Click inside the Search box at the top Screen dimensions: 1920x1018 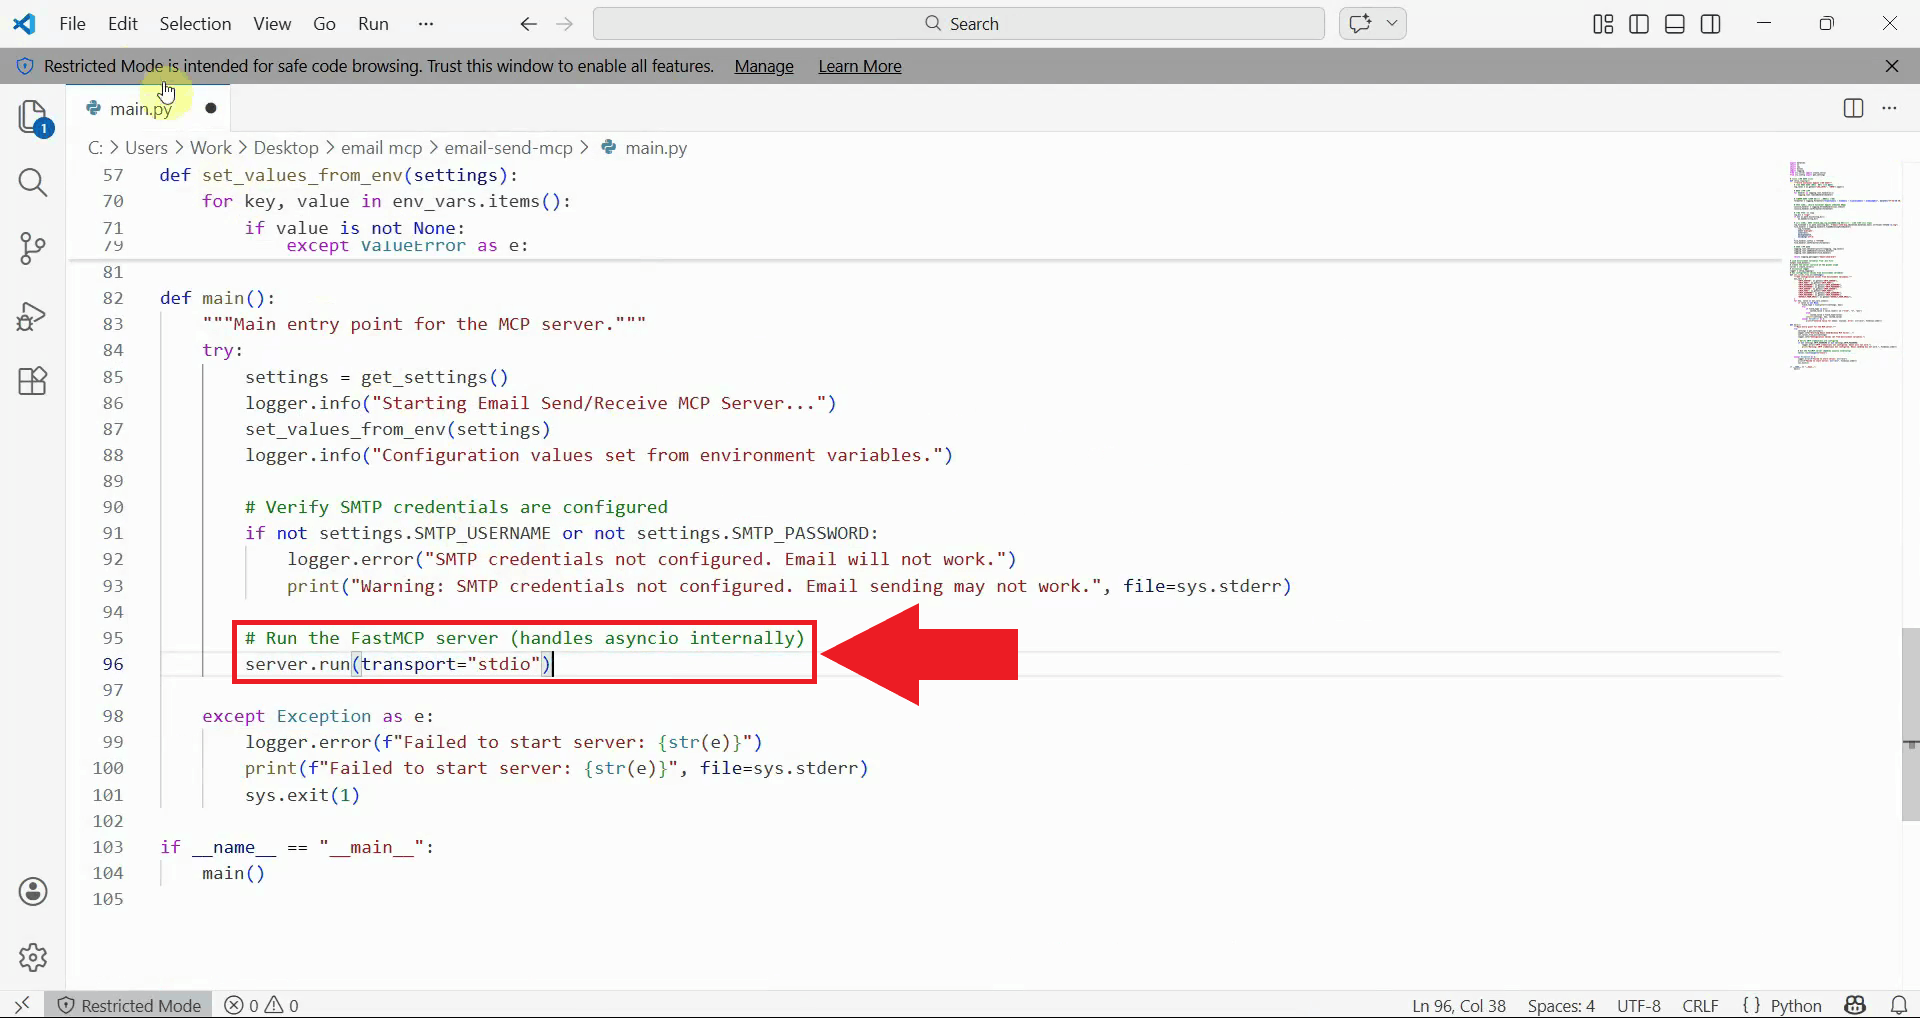coord(958,23)
